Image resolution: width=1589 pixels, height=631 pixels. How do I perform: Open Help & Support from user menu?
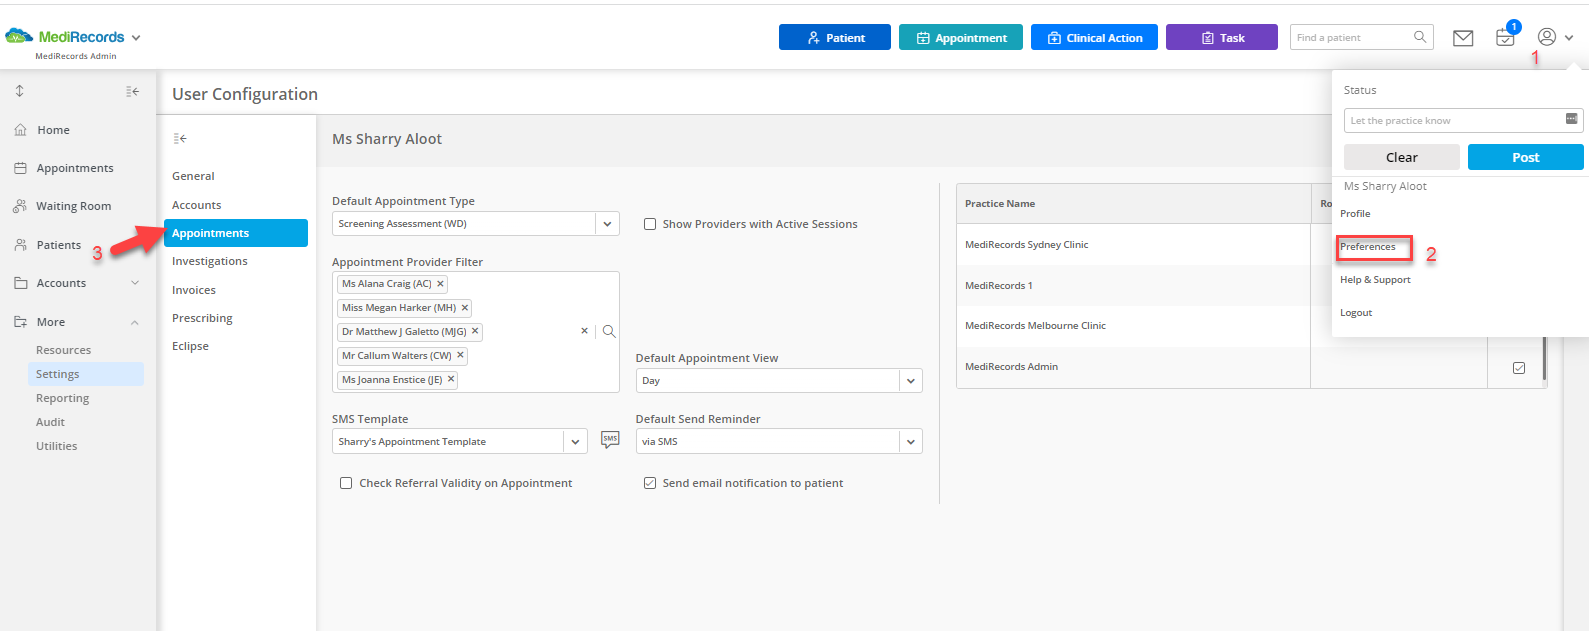pyautogui.click(x=1375, y=280)
